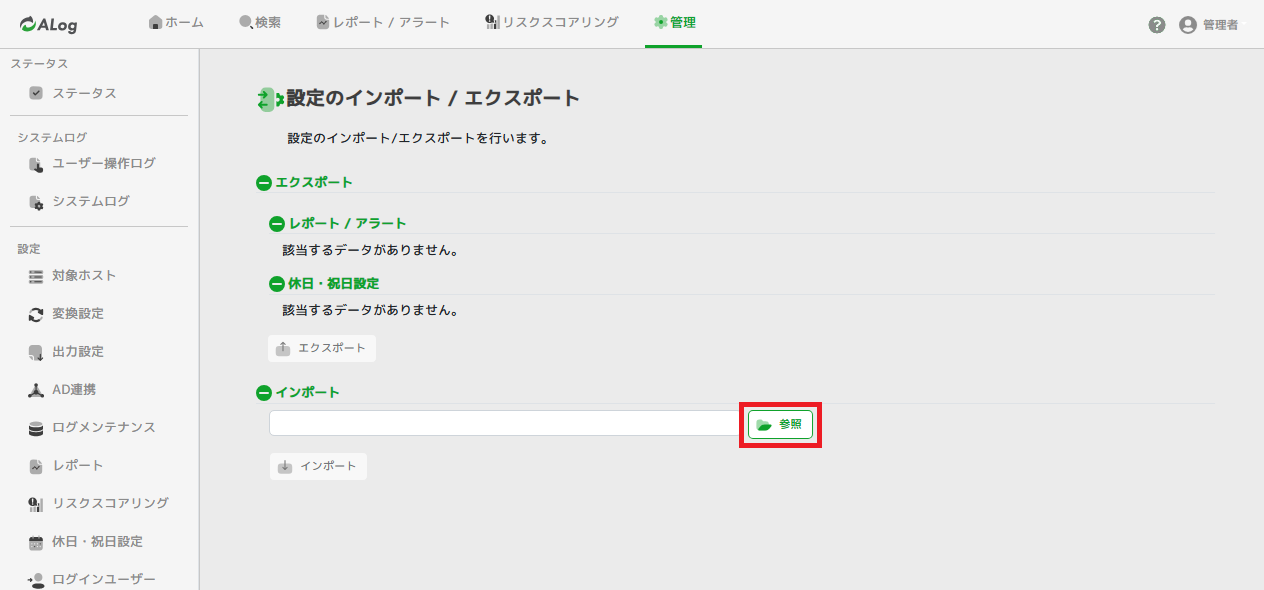Click the help question mark icon

point(1157,25)
